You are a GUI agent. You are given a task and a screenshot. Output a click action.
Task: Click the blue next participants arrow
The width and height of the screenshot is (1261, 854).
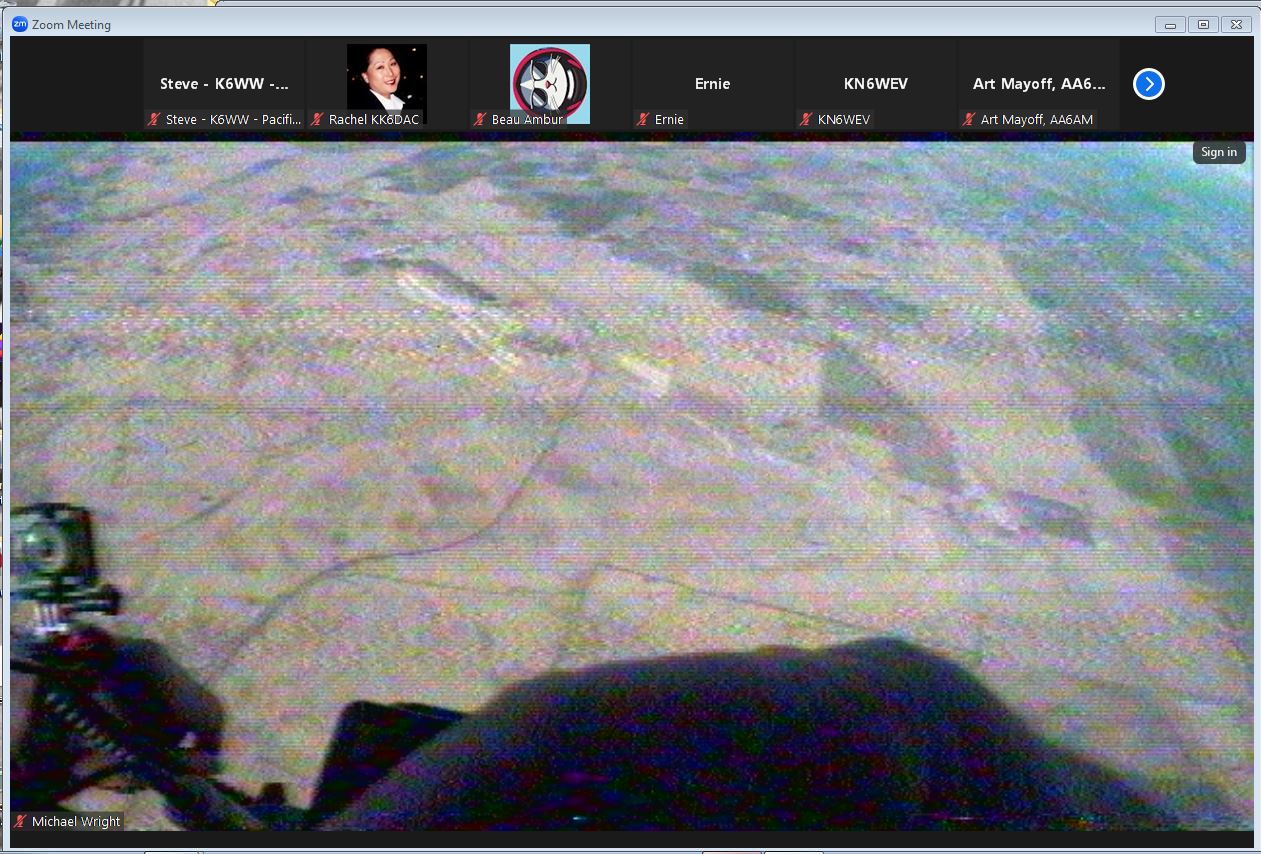pyautogui.click(x=1148, y=85)
